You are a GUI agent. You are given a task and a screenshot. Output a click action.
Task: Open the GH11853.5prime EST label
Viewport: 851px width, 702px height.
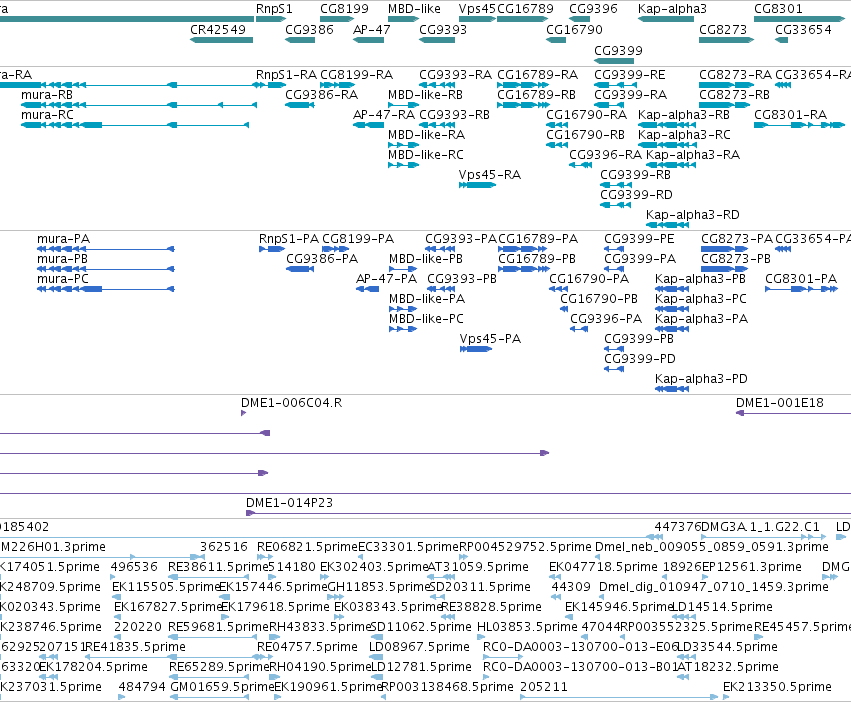(x=379, y=586)
